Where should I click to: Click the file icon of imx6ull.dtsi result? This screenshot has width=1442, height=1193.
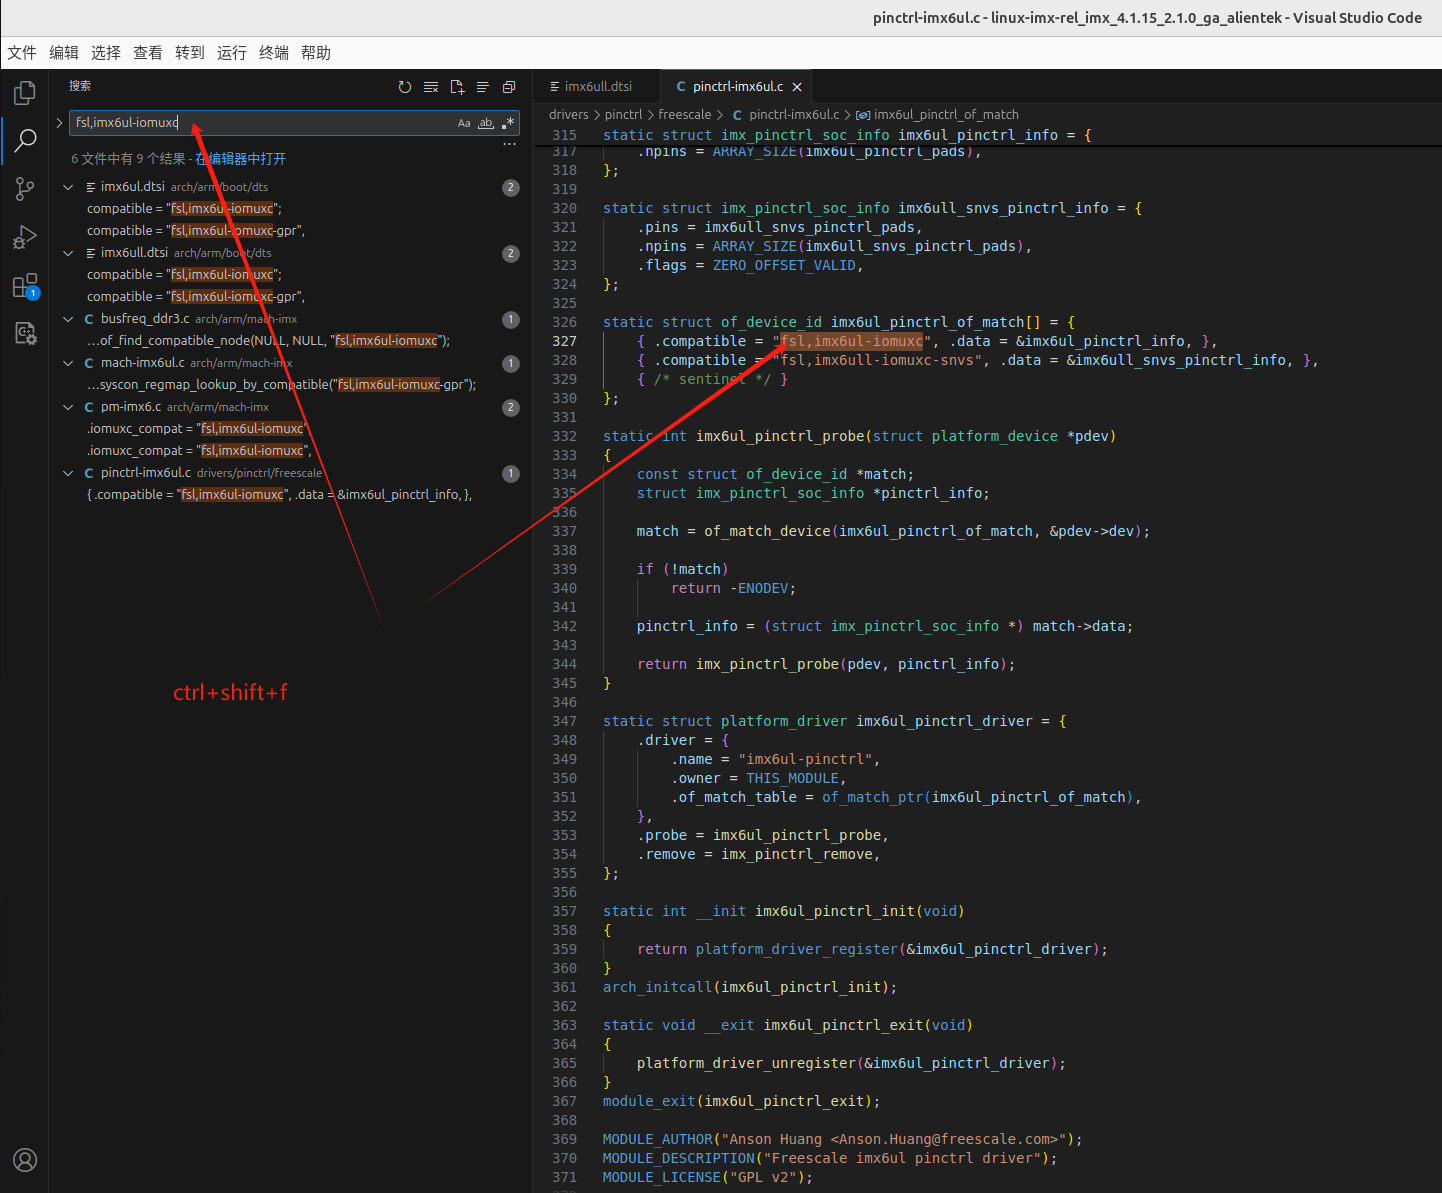point(91,253)
